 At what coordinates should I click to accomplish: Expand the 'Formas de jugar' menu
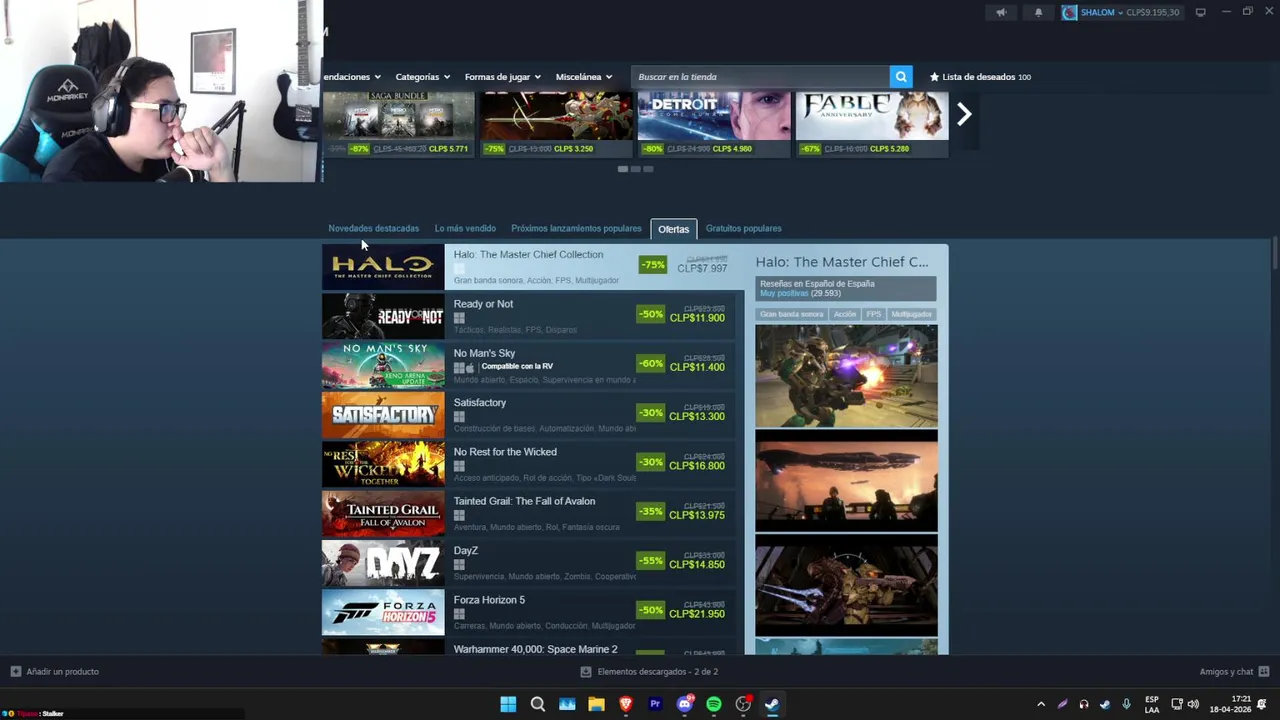click(502, 76)
